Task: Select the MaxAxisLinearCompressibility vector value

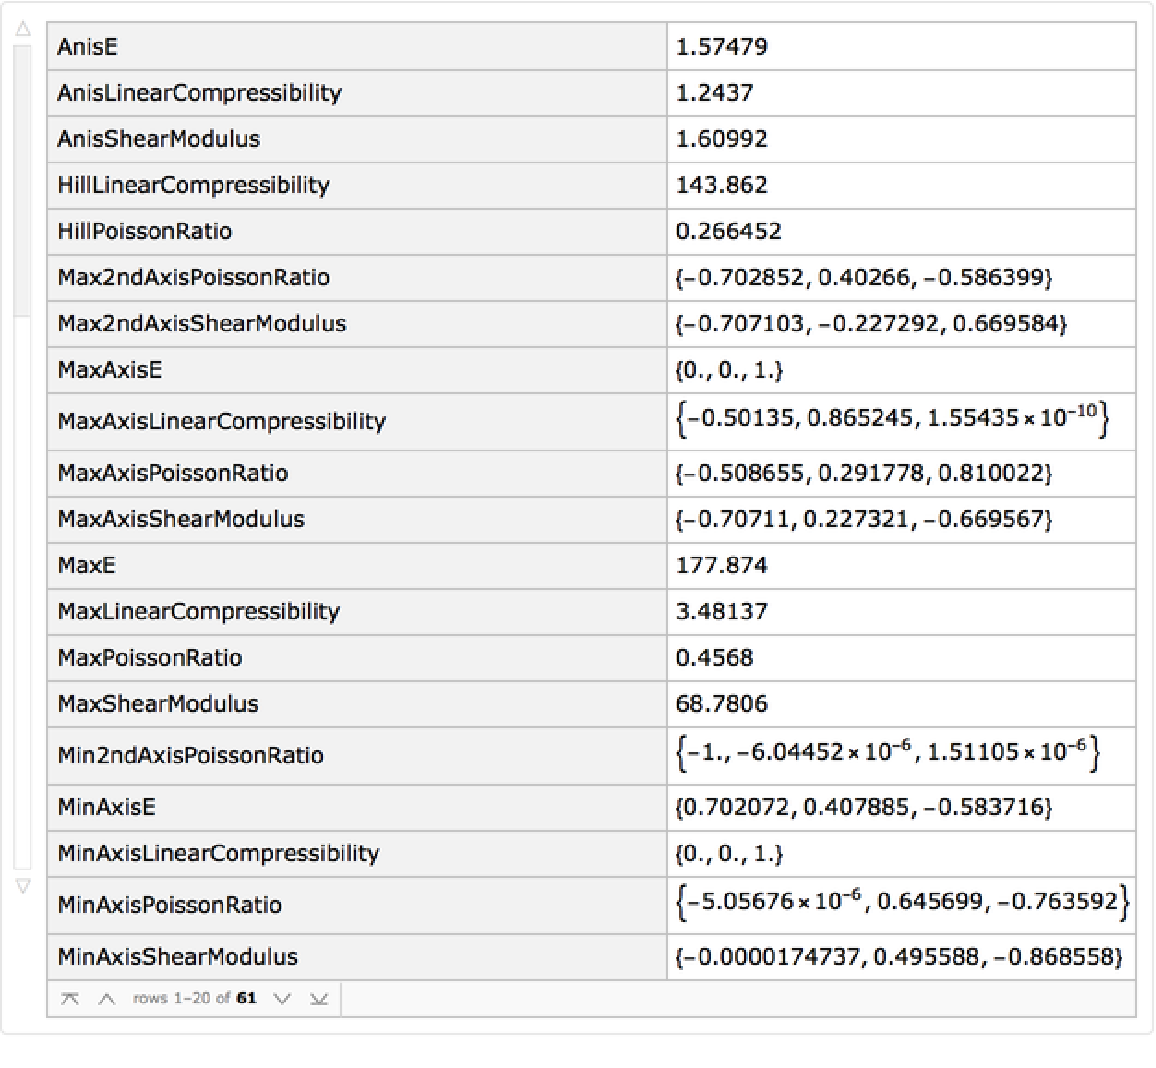Action: coord(892,420)
